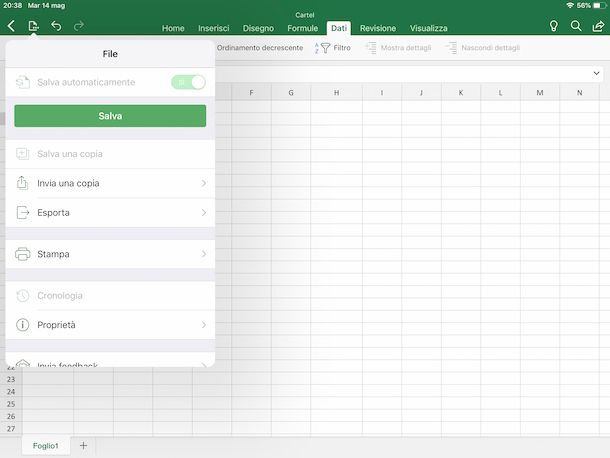The width and height of the screenshot is (610, 458).
Task: Select column H header
Action: click(337, 93)
